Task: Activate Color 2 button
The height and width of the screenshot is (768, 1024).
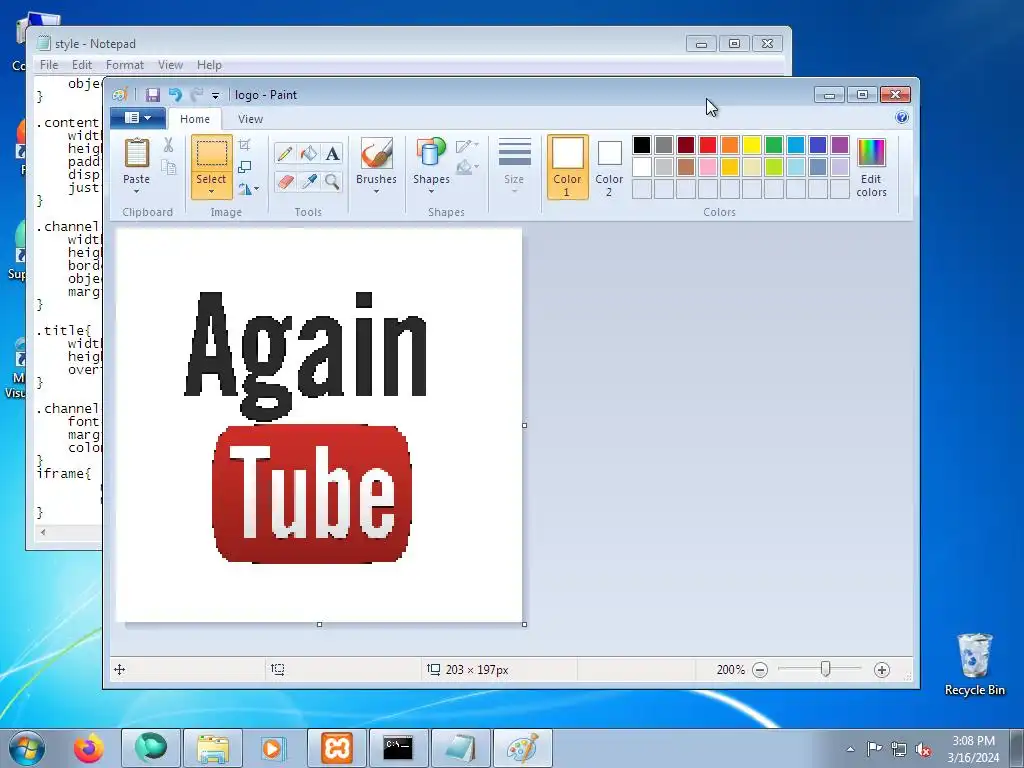Action: 609,167
